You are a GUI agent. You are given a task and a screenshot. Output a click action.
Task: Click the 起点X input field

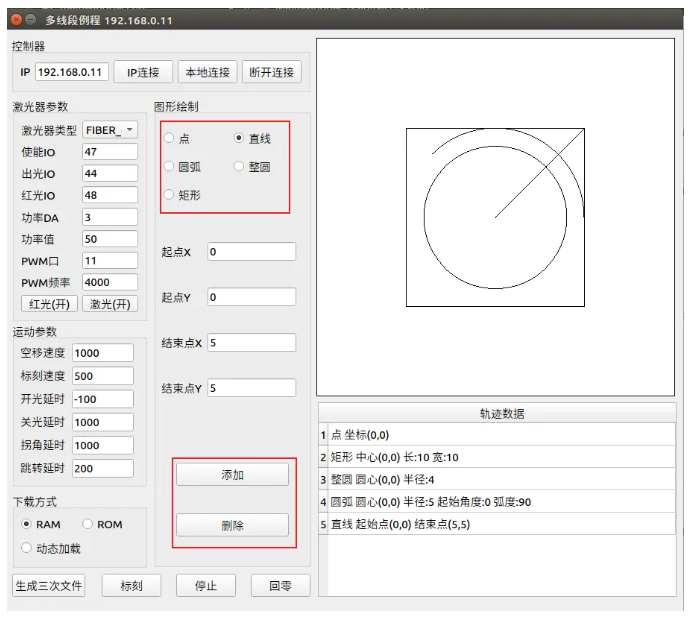[x=252, y=252]
